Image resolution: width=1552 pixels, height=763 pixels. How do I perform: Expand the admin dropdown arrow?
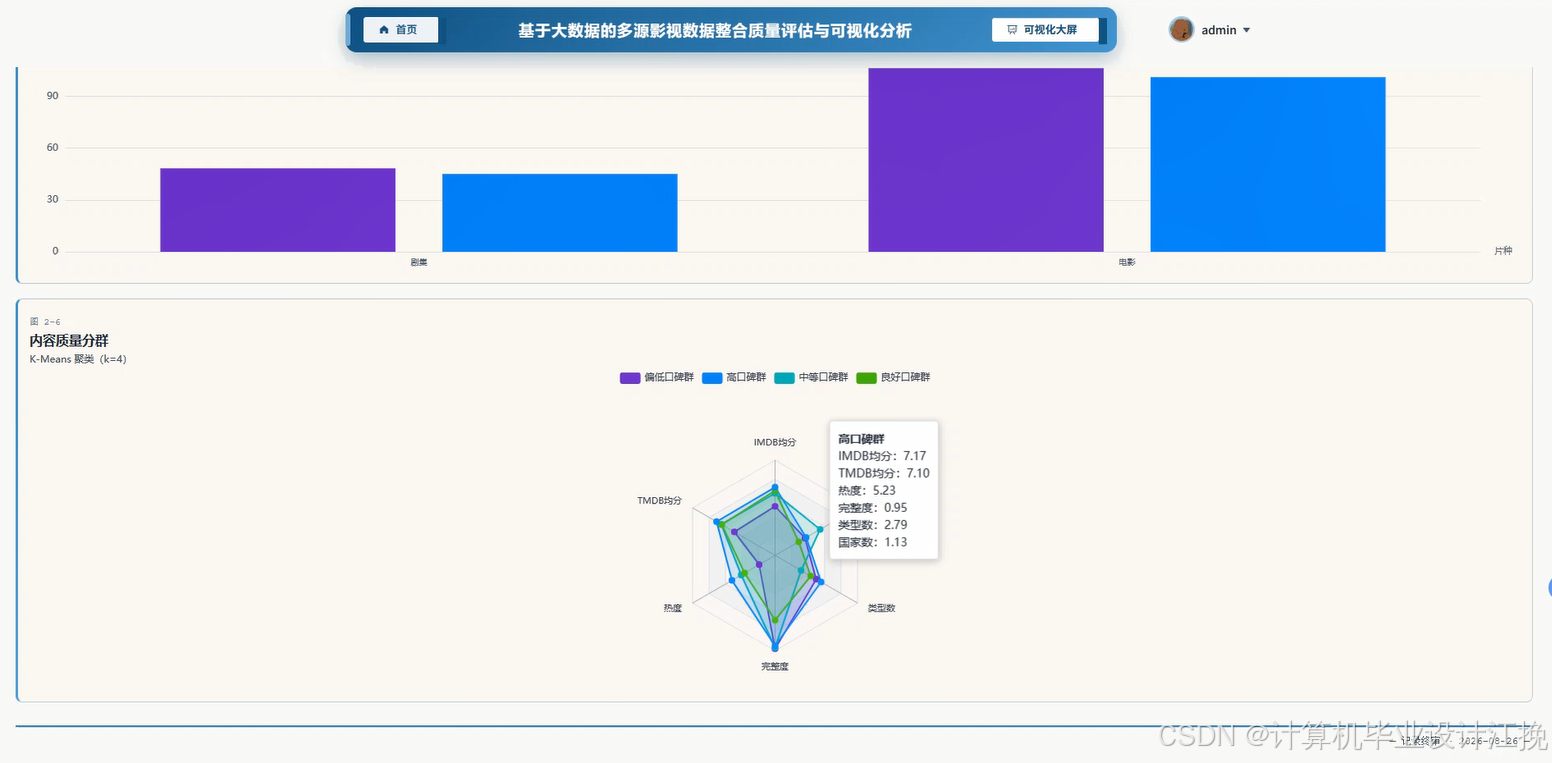coord(1246,30)
